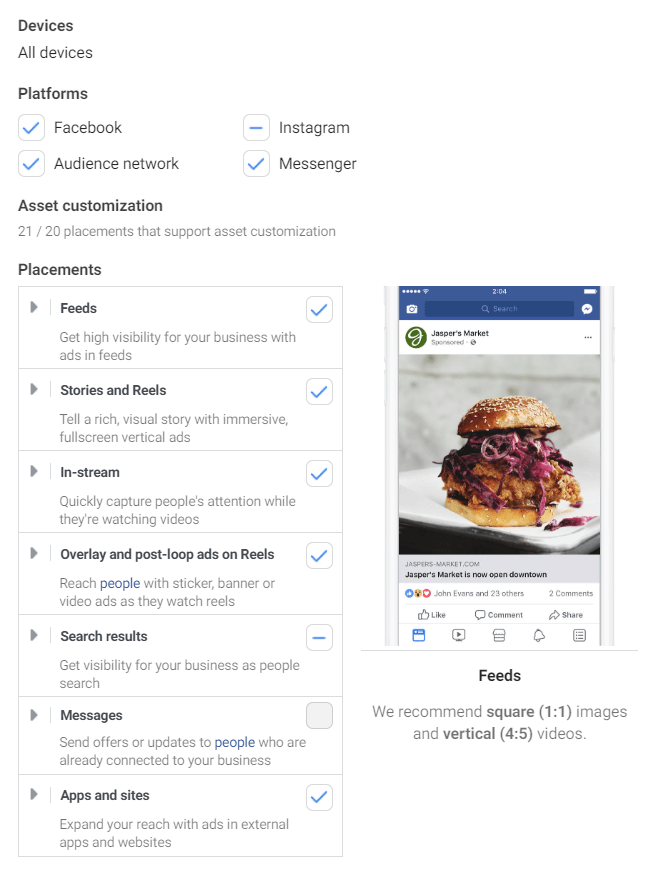Click the 'people' link under Overlay ads
Image resolution: width=672 pixels, height=874 pixels.
click(120, 584)
